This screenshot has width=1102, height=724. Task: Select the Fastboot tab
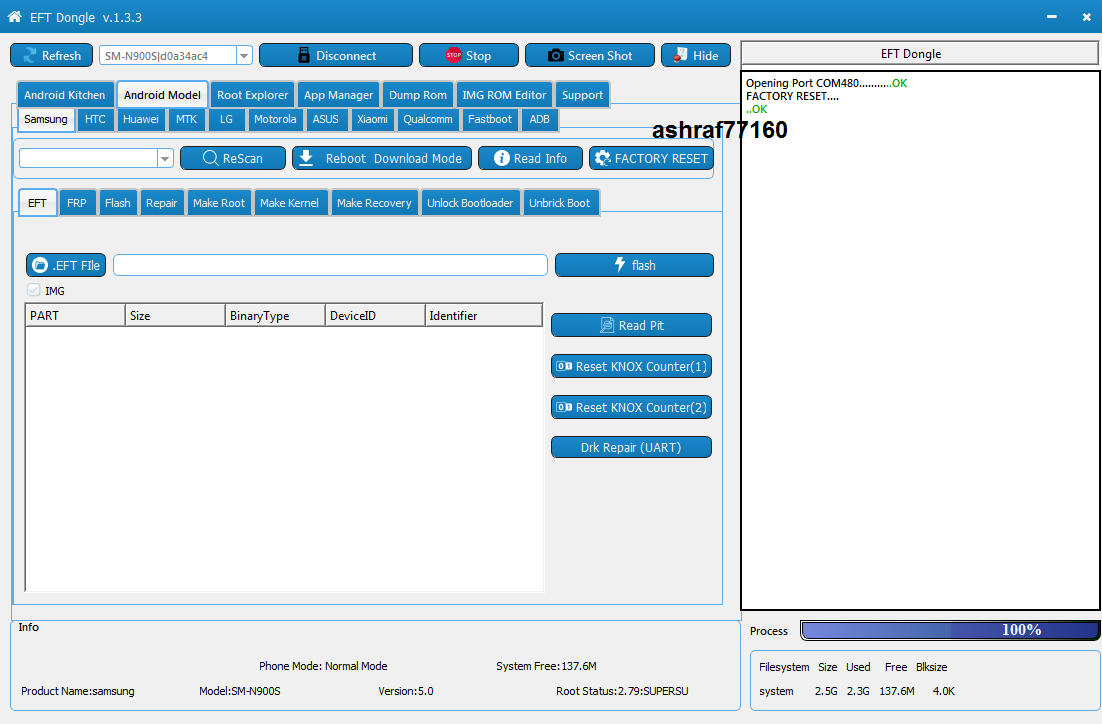[x=490, y=119]
